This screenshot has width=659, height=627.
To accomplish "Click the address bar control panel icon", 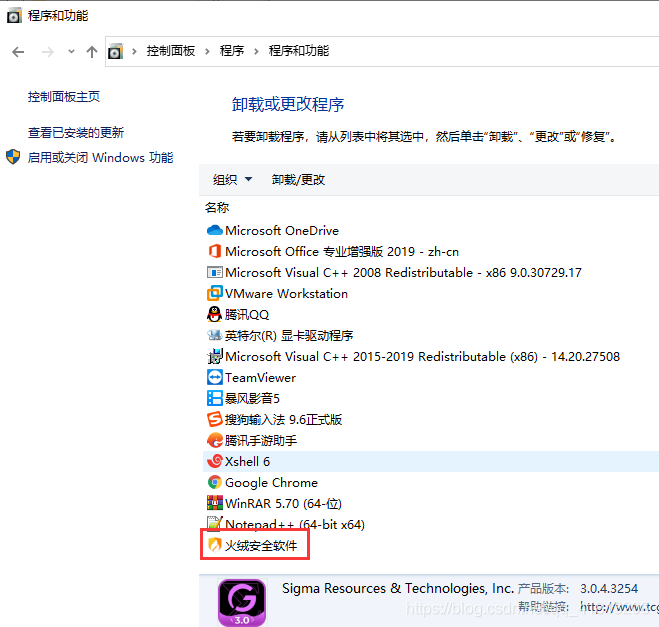I will [x=116, y=51].
